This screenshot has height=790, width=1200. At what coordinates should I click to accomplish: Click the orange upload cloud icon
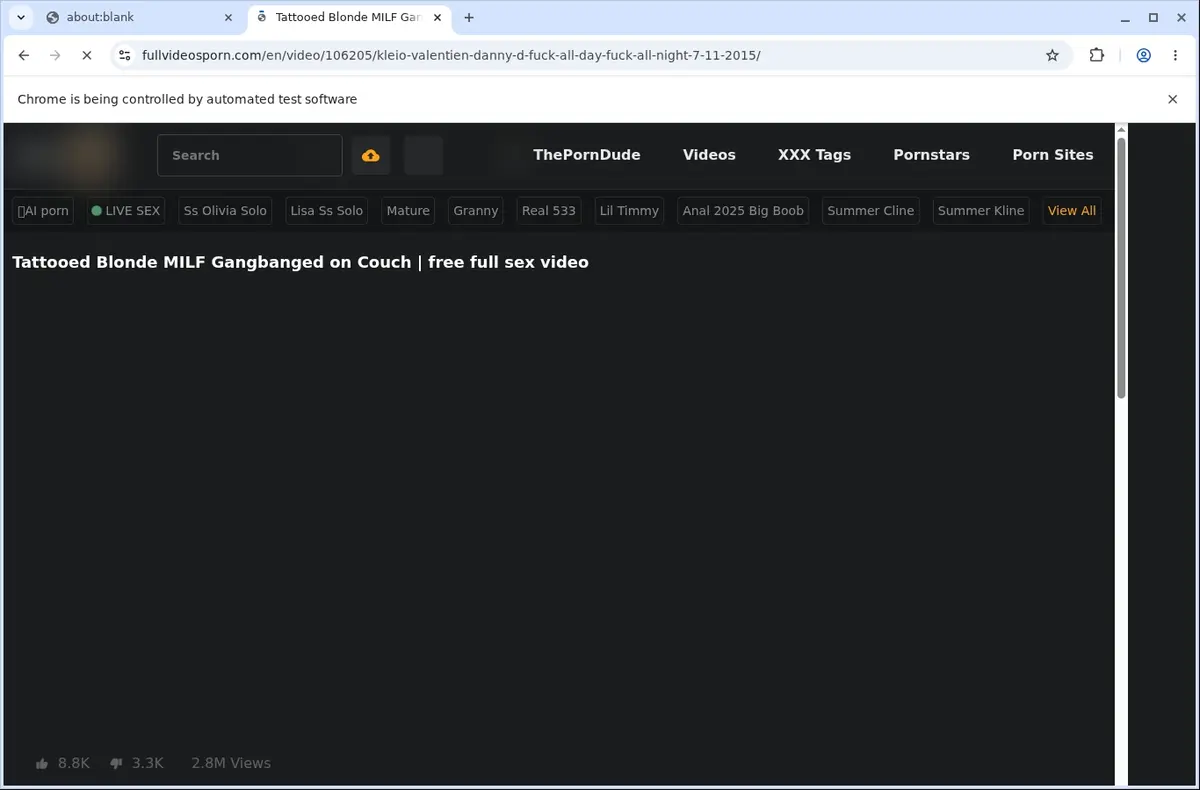click(x=371, y=155)
